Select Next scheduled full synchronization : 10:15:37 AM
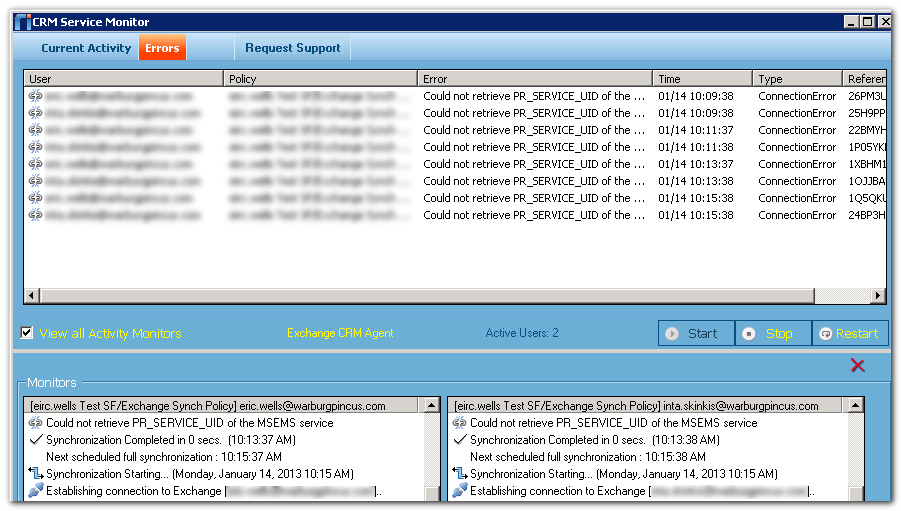Screen dimensions: 901x511 (x=164, y=457)
